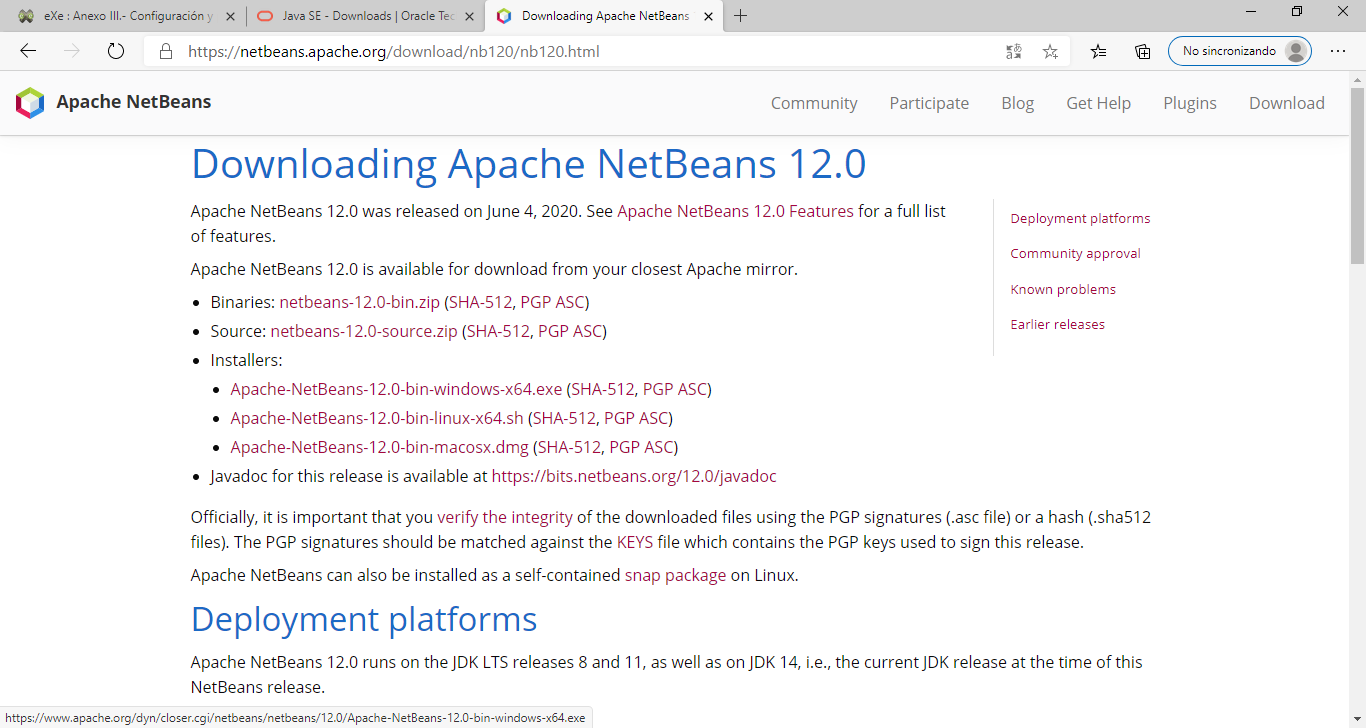
Task: Jump to Earlier releases in sidebar
Action: coord(1057,324)
